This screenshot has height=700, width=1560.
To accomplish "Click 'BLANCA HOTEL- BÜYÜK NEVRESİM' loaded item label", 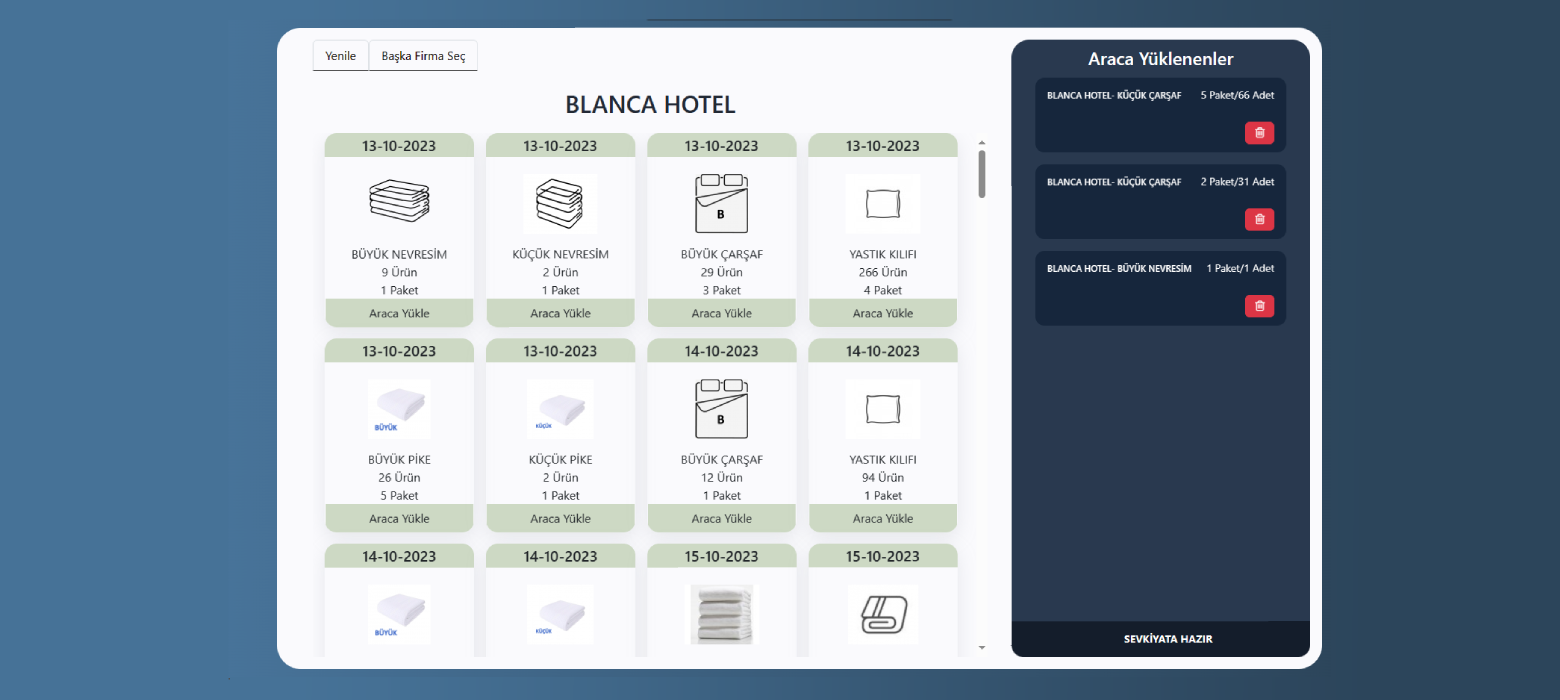I will 1119,268.
